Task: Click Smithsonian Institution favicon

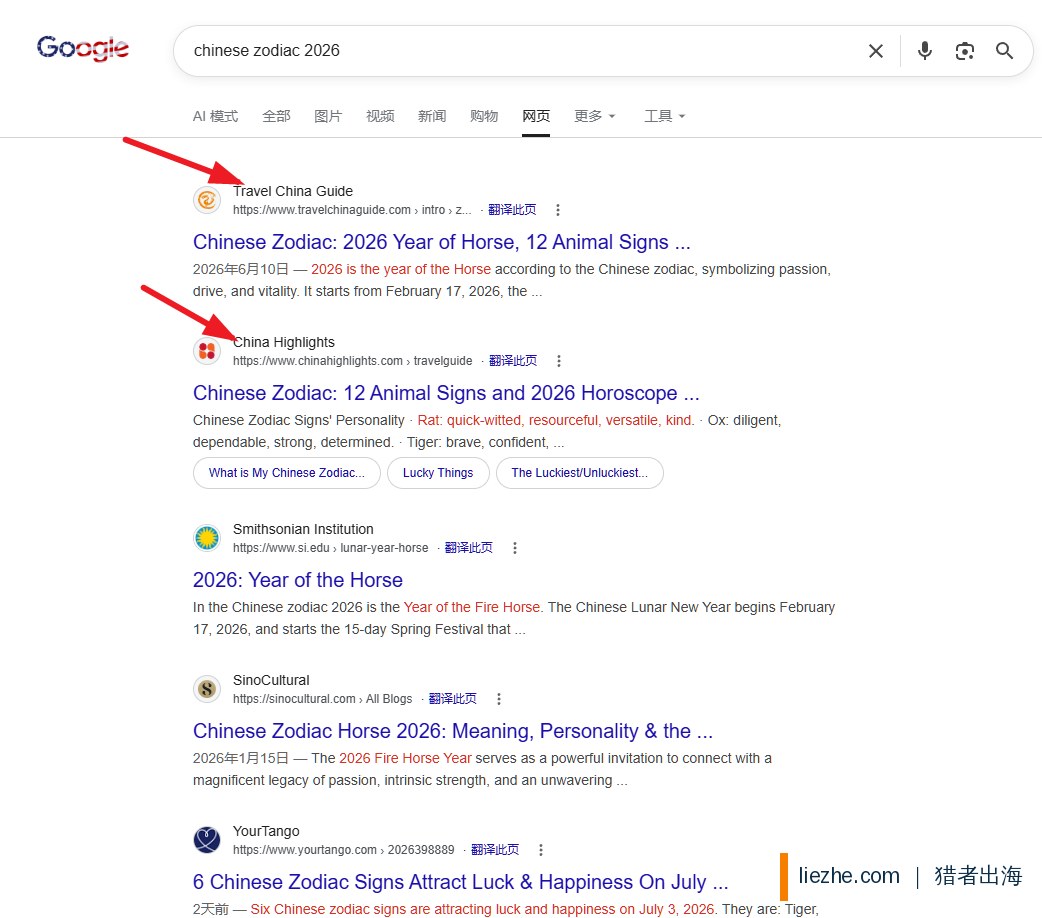Action: [207, 538]
